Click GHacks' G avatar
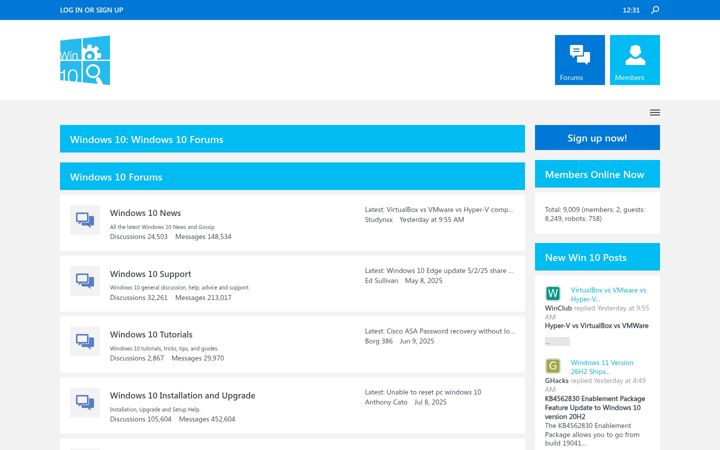This screenshot has height=450, width=720. click(553, 366)
